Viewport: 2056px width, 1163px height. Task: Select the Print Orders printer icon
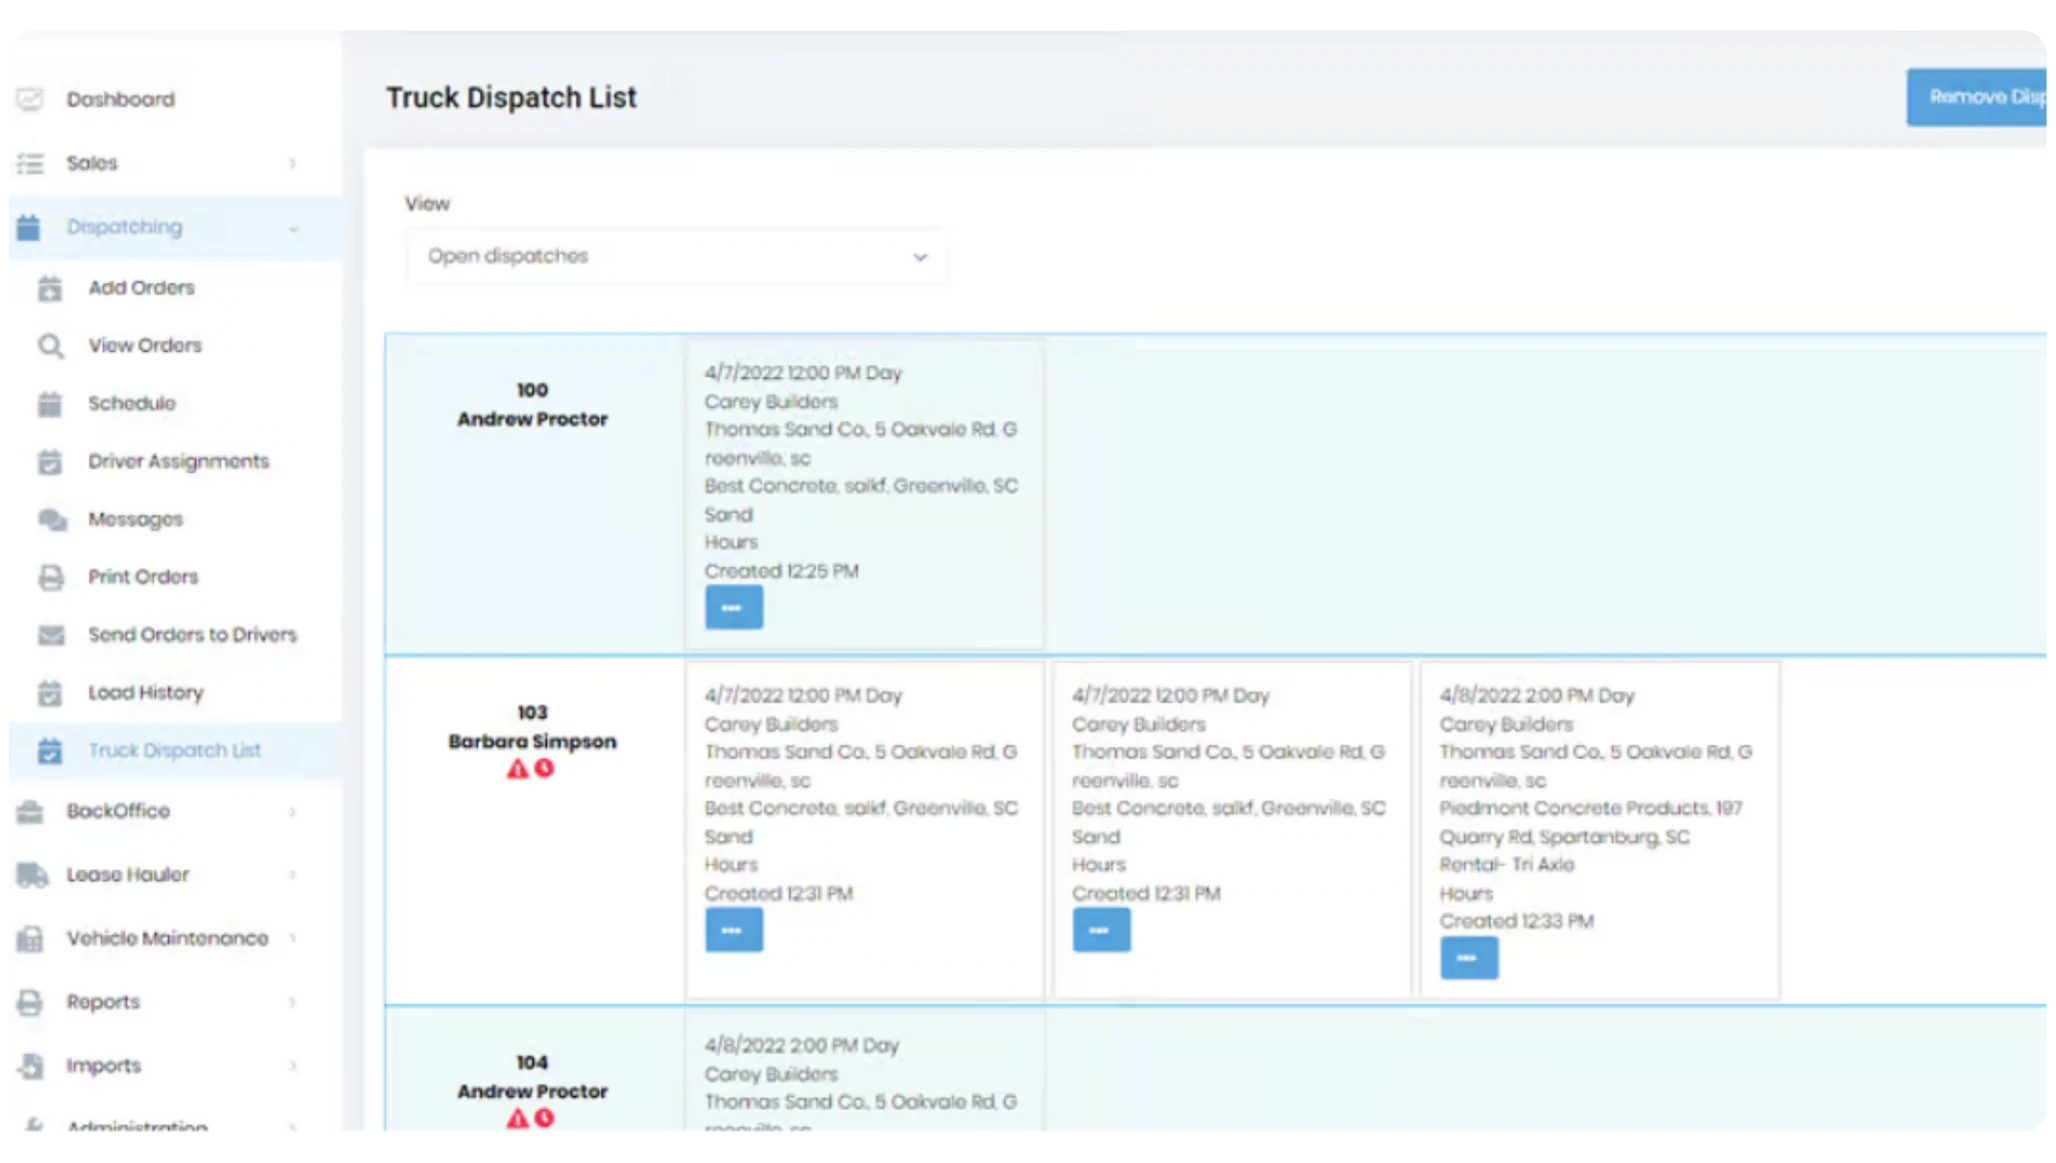(x=49, y=577)
